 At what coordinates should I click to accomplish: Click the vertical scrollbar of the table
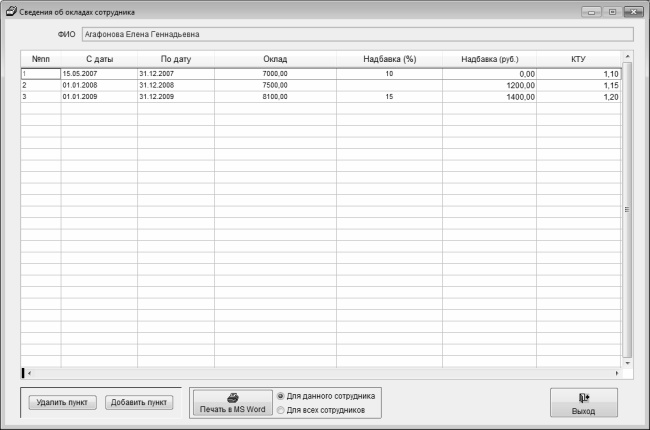click(628, 210)
